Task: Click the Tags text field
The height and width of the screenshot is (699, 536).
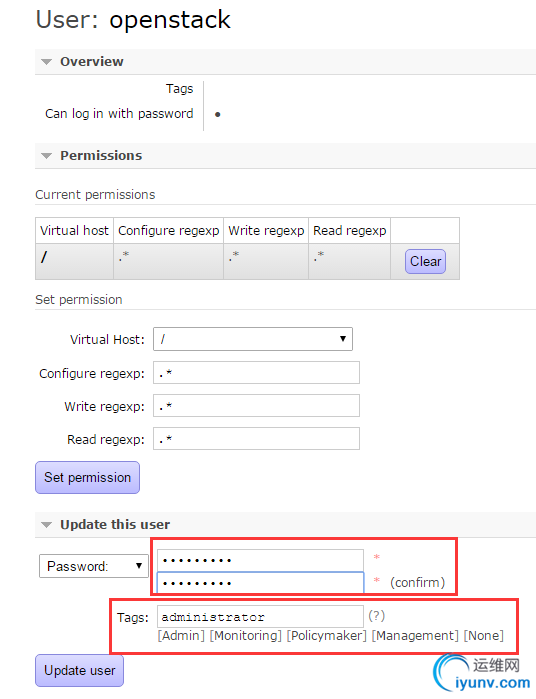Action: pos(260,617)
